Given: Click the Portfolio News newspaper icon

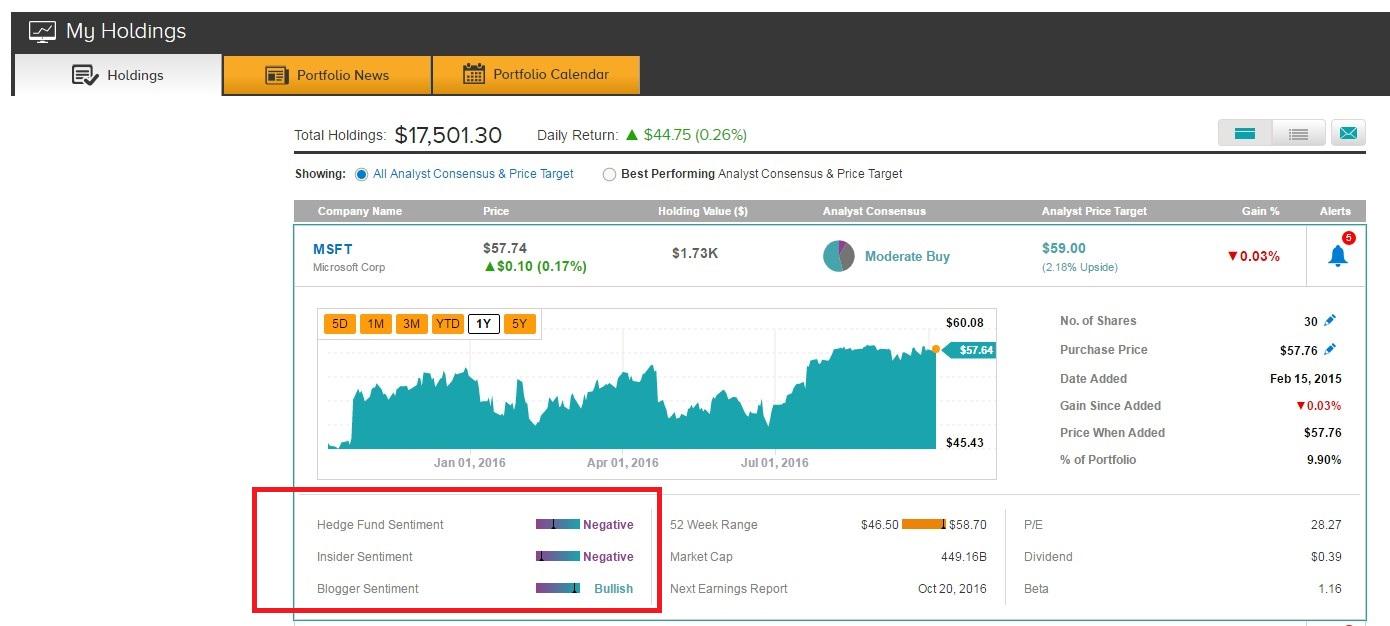Looking at the screenshot, I should point(277,76).
